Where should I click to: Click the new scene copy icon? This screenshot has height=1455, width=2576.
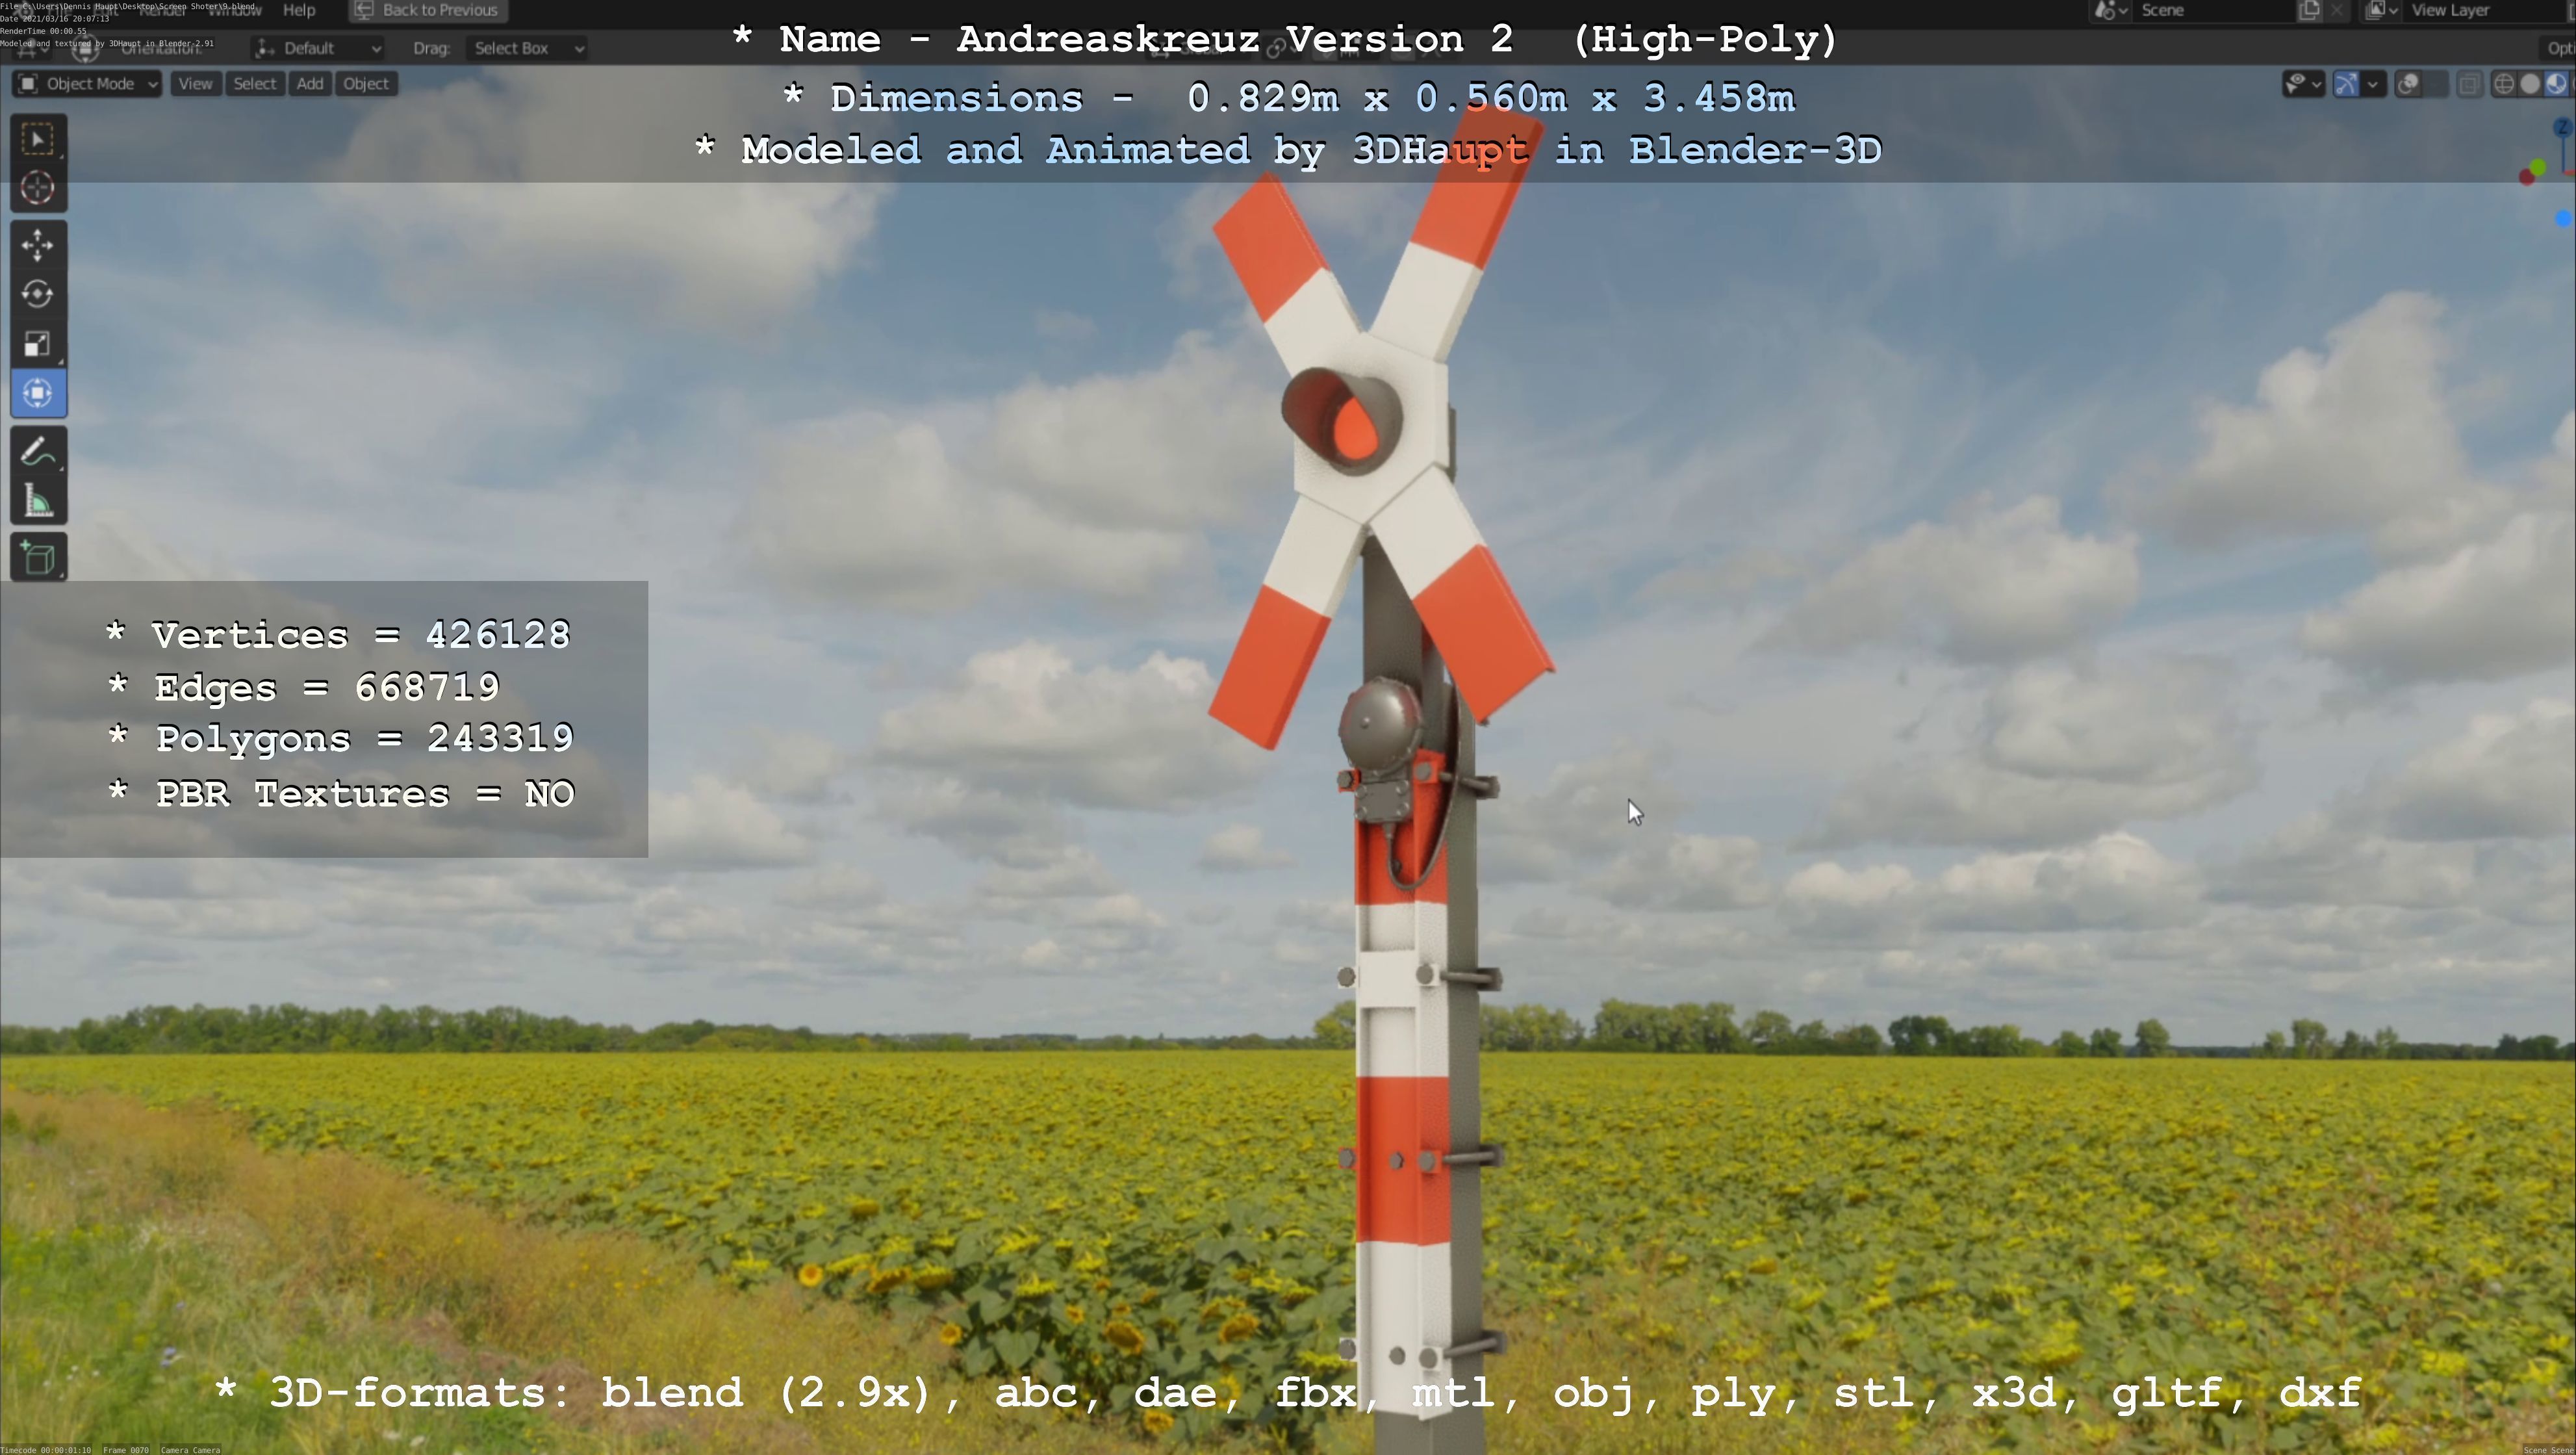click(2309, 10)
